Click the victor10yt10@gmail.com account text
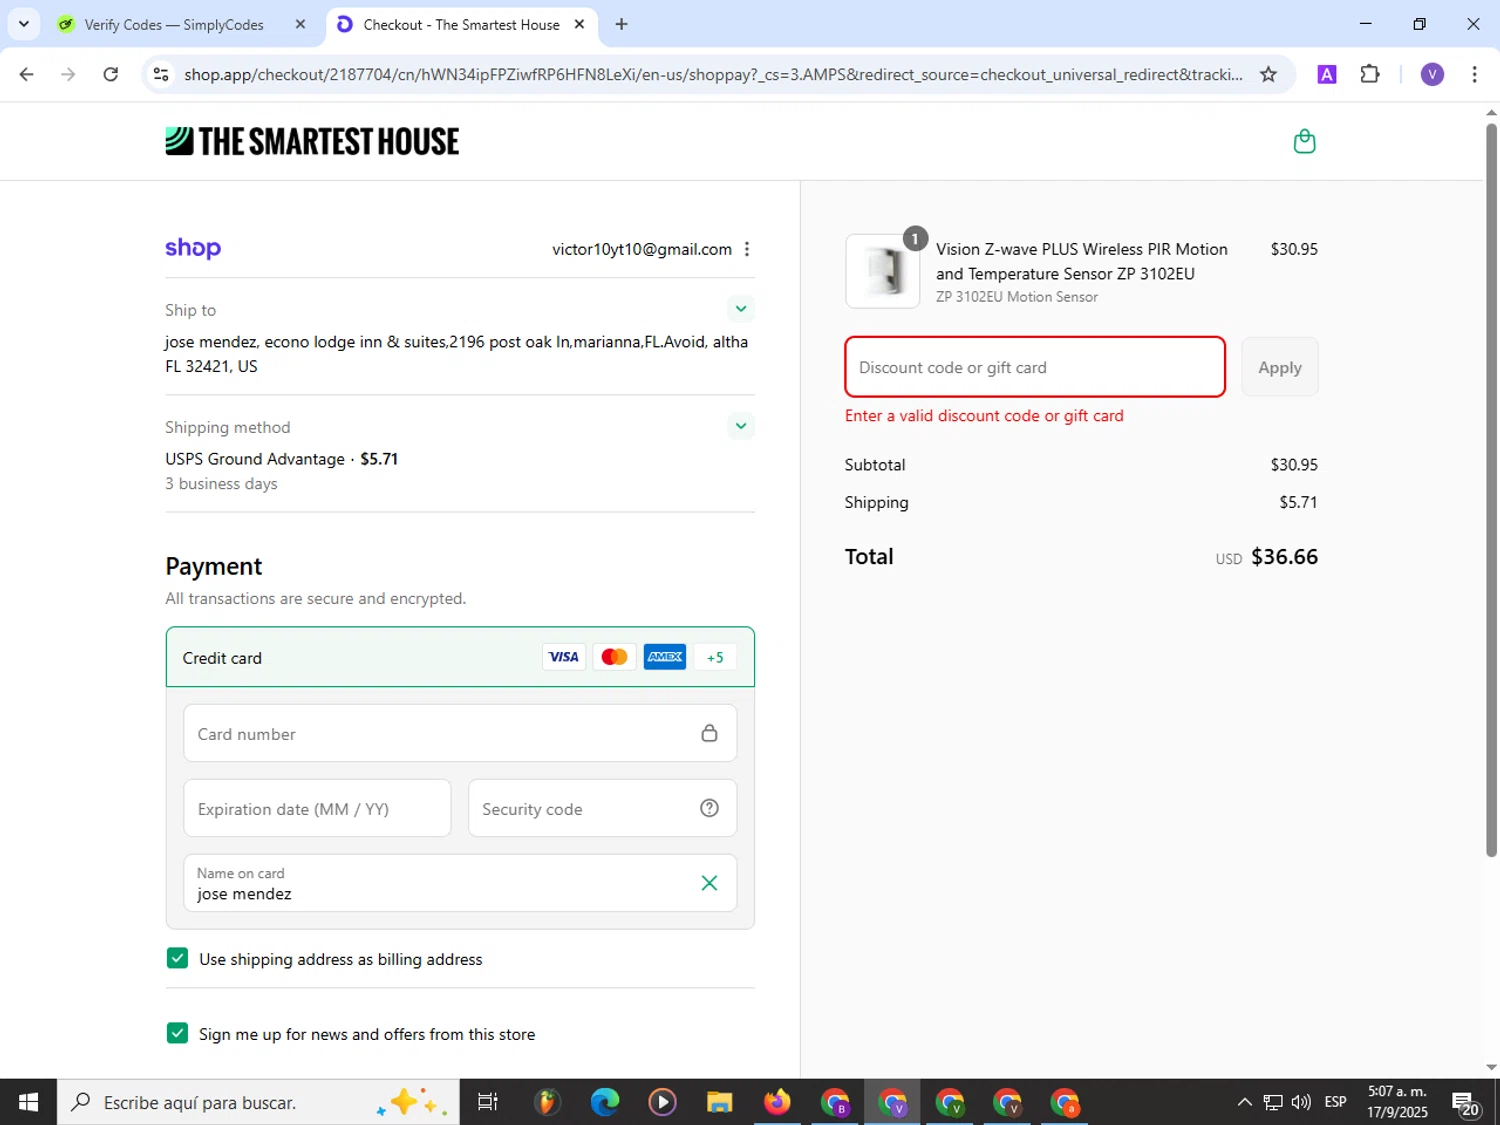 pos(642,249)
